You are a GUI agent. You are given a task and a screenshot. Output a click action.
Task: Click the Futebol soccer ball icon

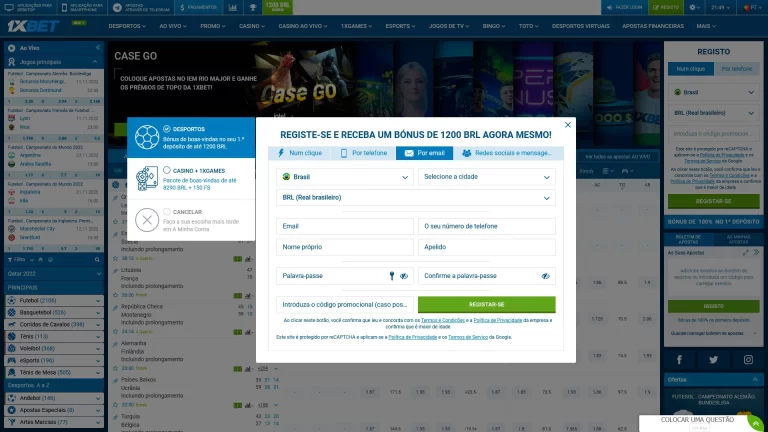pyautogui.click(x=12, y=300)
